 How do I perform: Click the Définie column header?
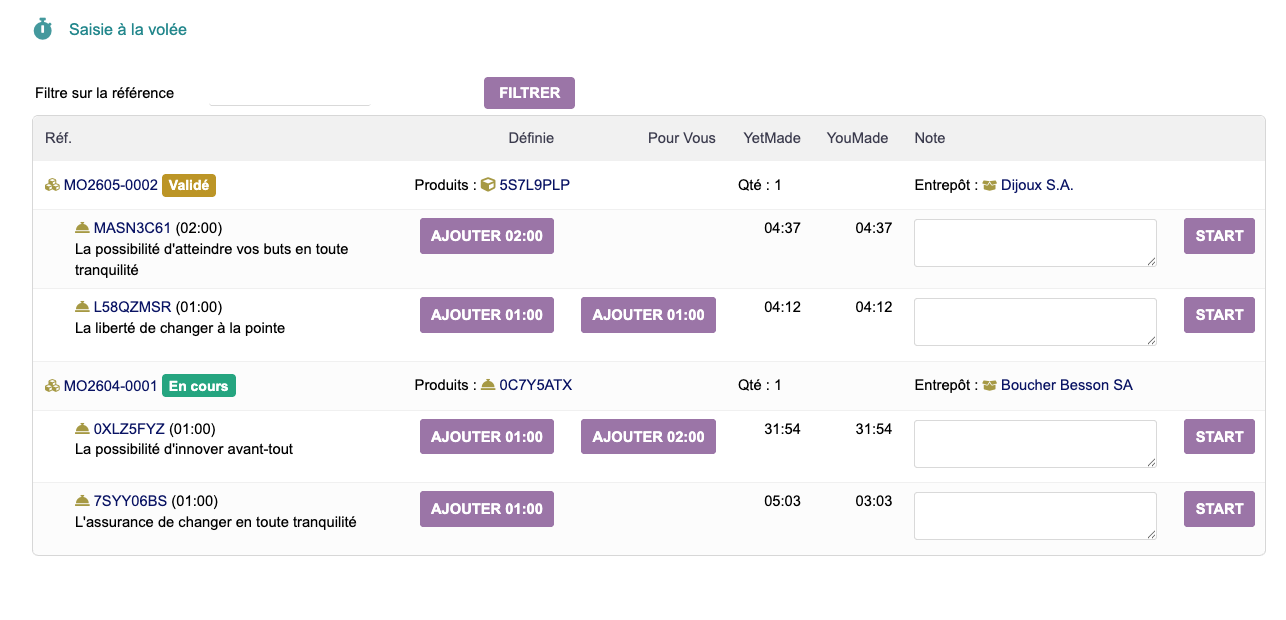tap(531, 138)
